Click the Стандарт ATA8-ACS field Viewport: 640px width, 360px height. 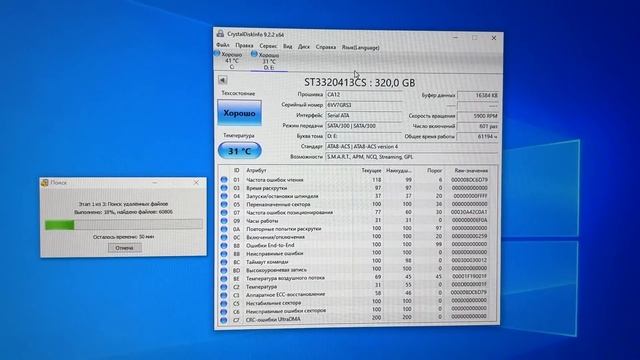coord(412,147)
